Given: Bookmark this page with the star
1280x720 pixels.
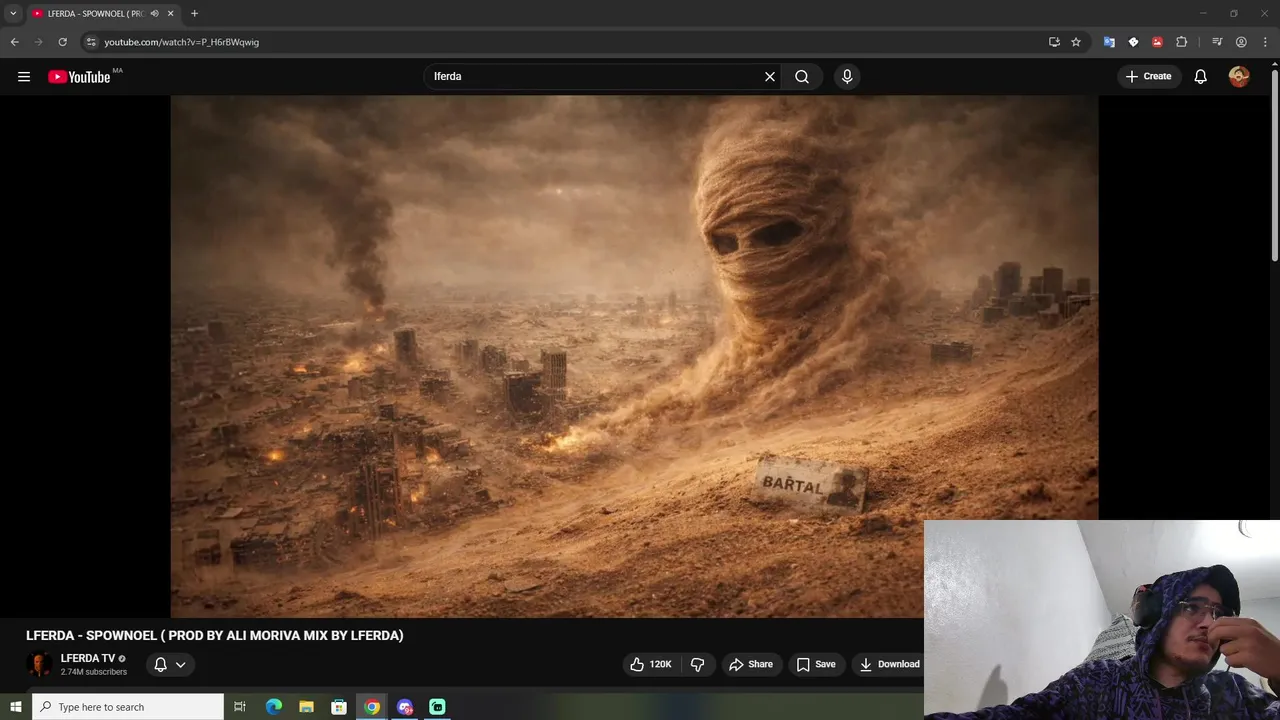Looking at the screenshot, I should tap(1076, 42).
